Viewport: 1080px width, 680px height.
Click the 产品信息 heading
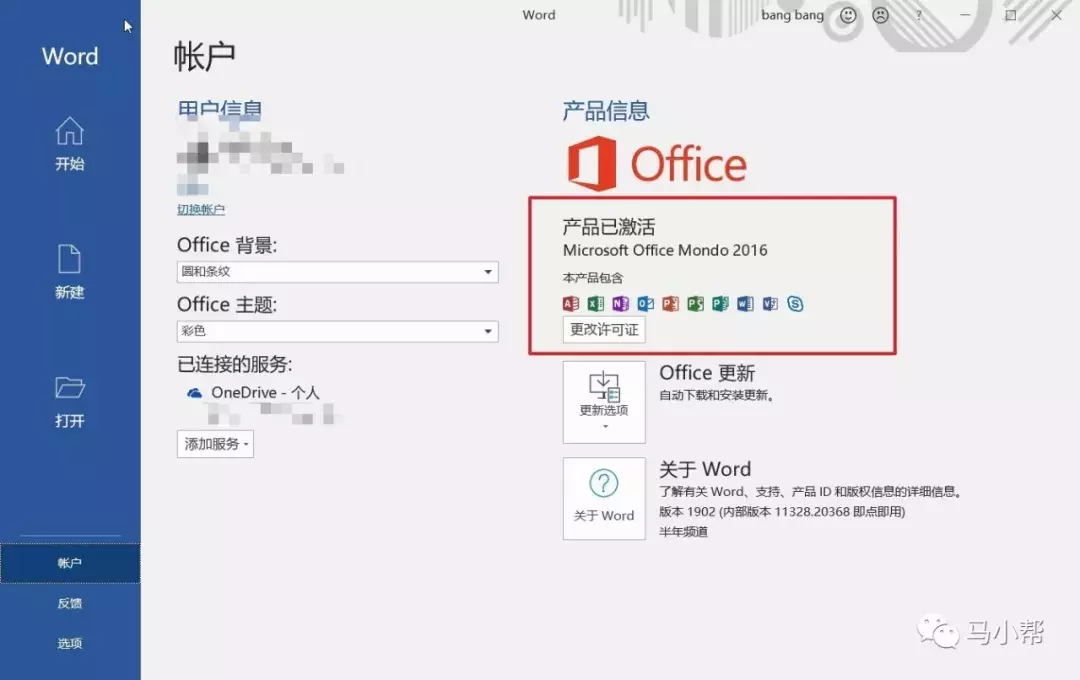pos(606,111)
